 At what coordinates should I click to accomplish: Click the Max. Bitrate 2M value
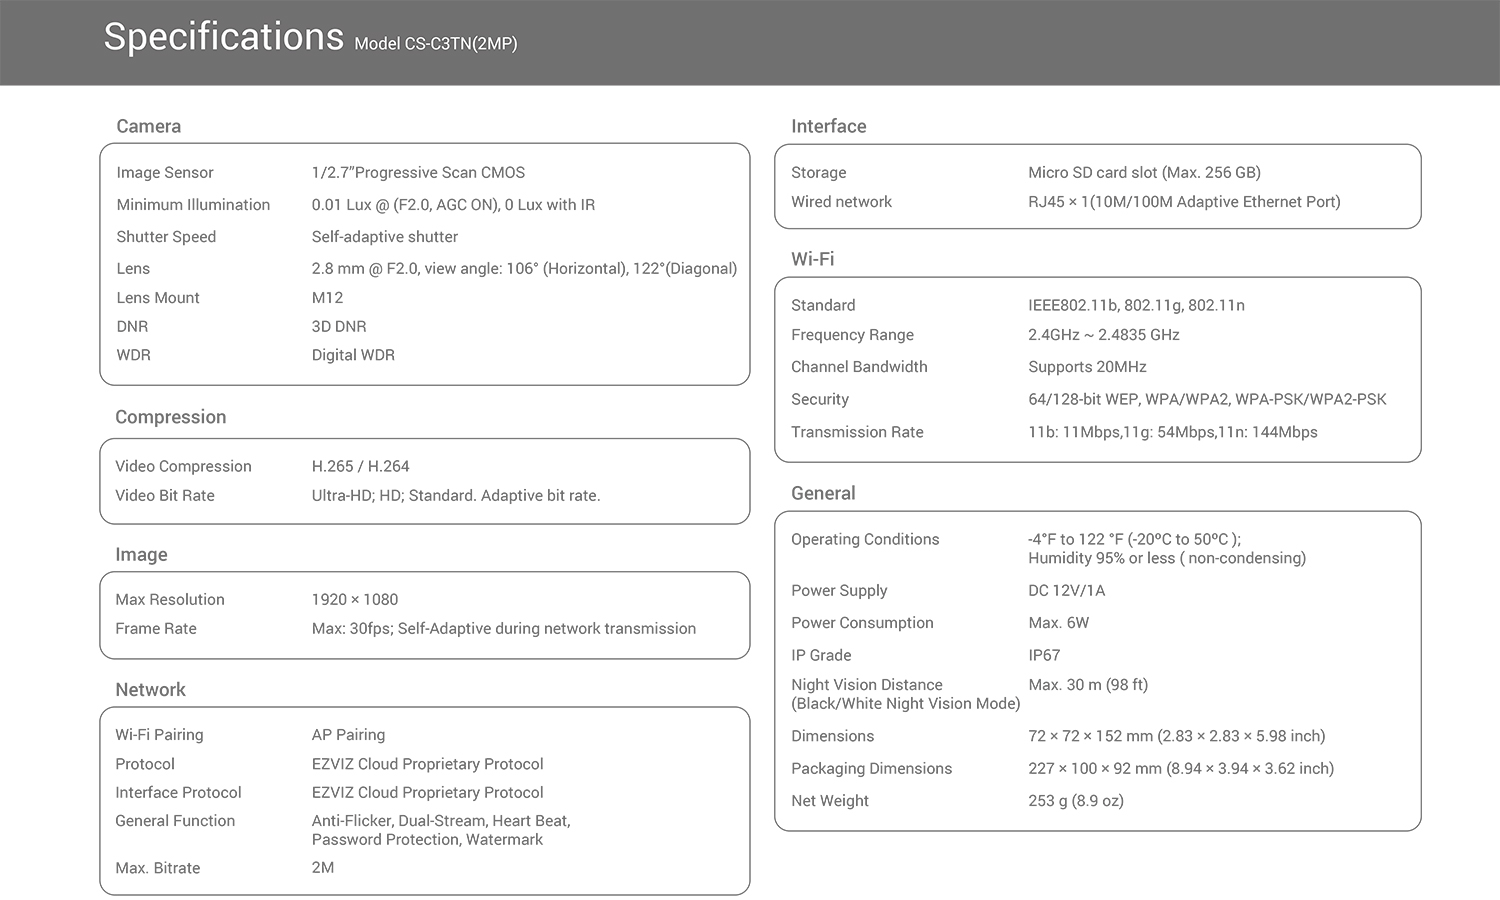tap(322, 868)
